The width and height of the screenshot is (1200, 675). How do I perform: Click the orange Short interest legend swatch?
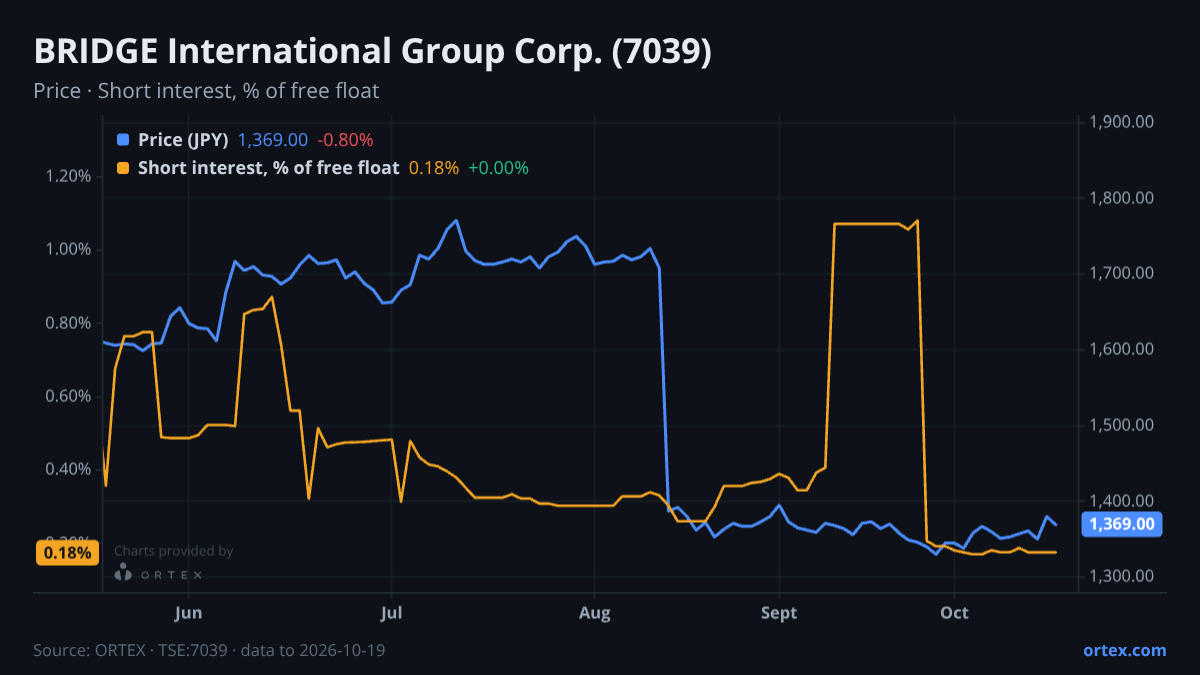(123, 168)
